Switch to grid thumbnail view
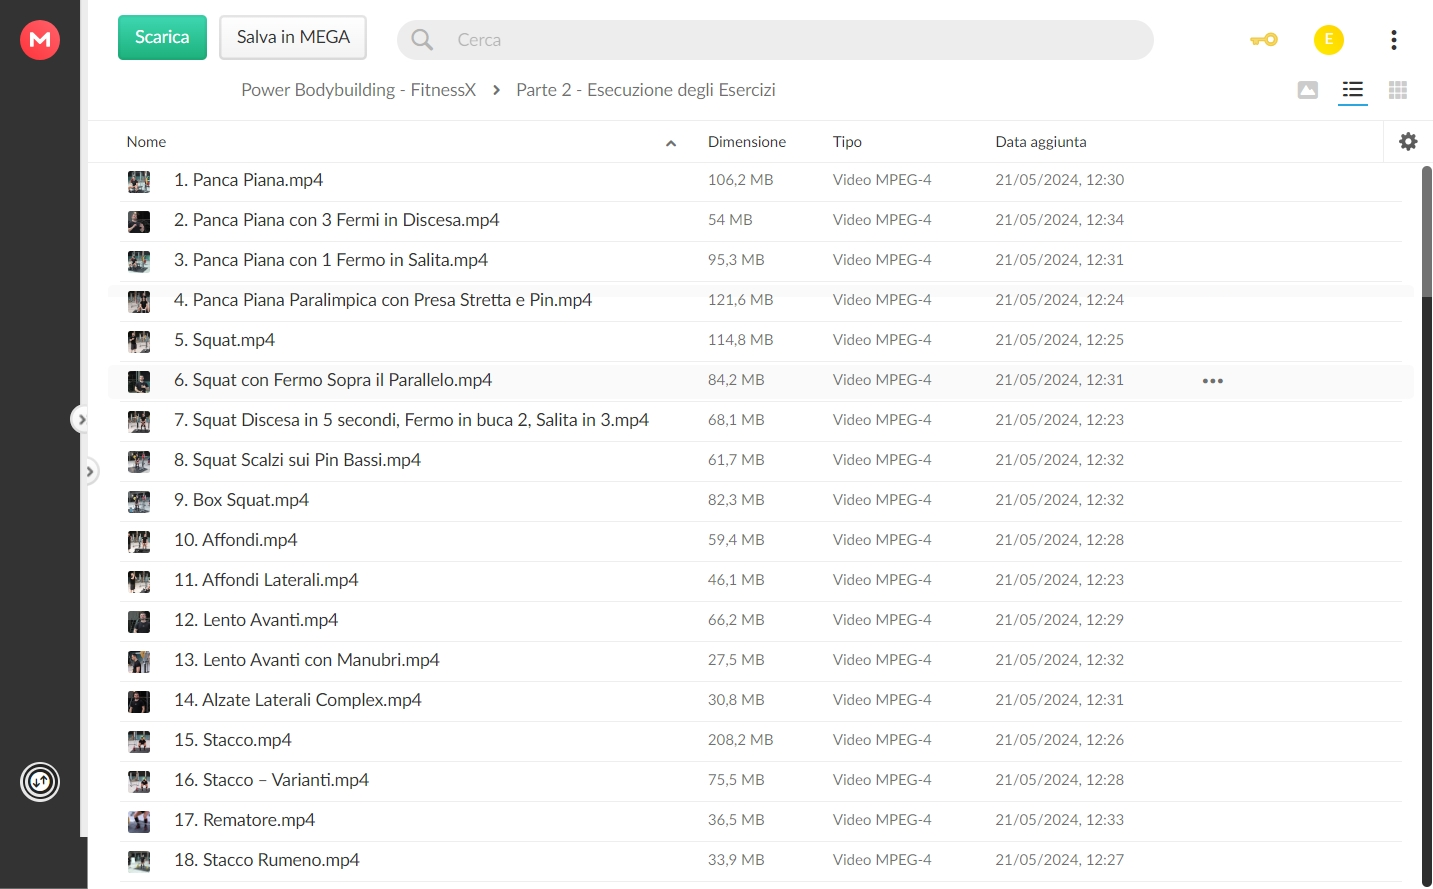This screenshot has height=889, width=1433. (x=1398, y=90)
